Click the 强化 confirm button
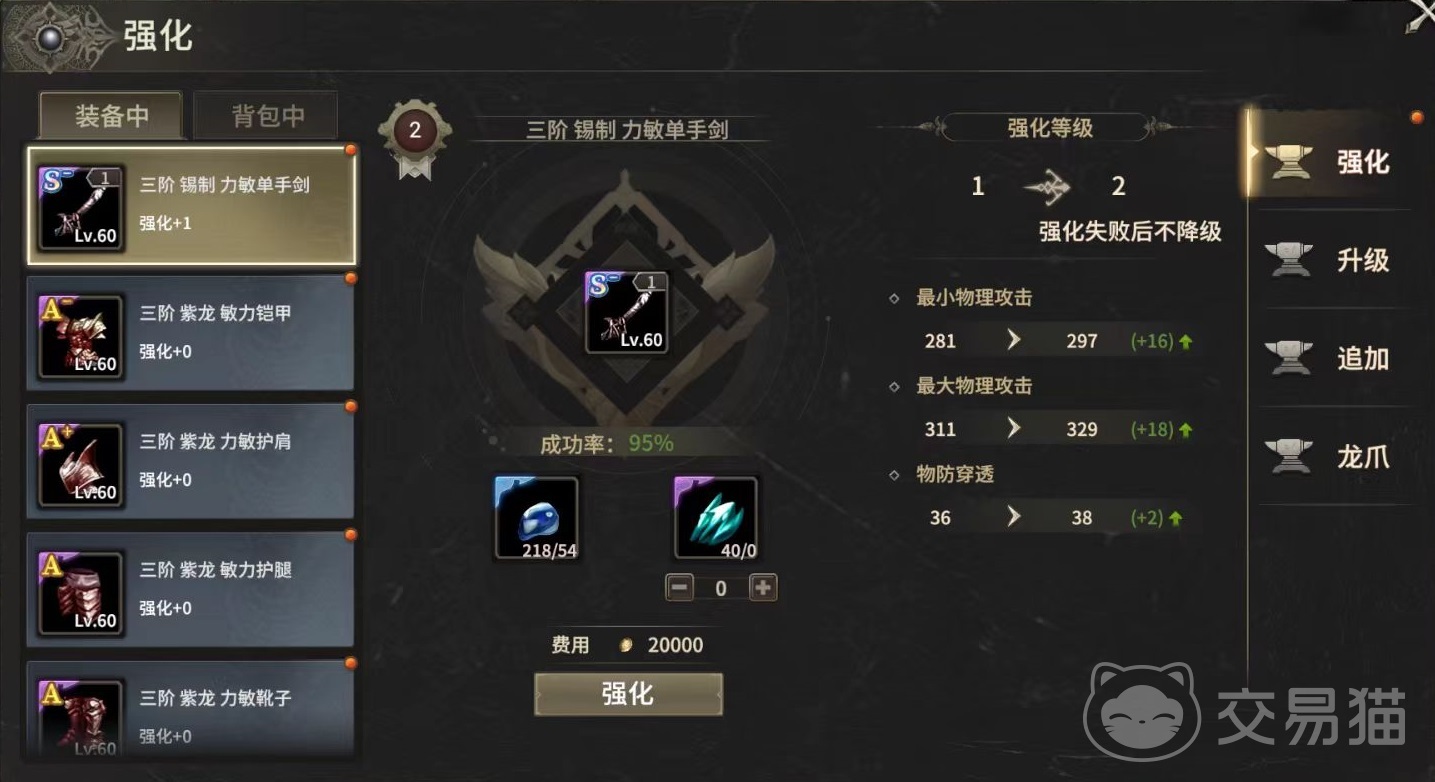1435x782 pixels. pos(628,694)
